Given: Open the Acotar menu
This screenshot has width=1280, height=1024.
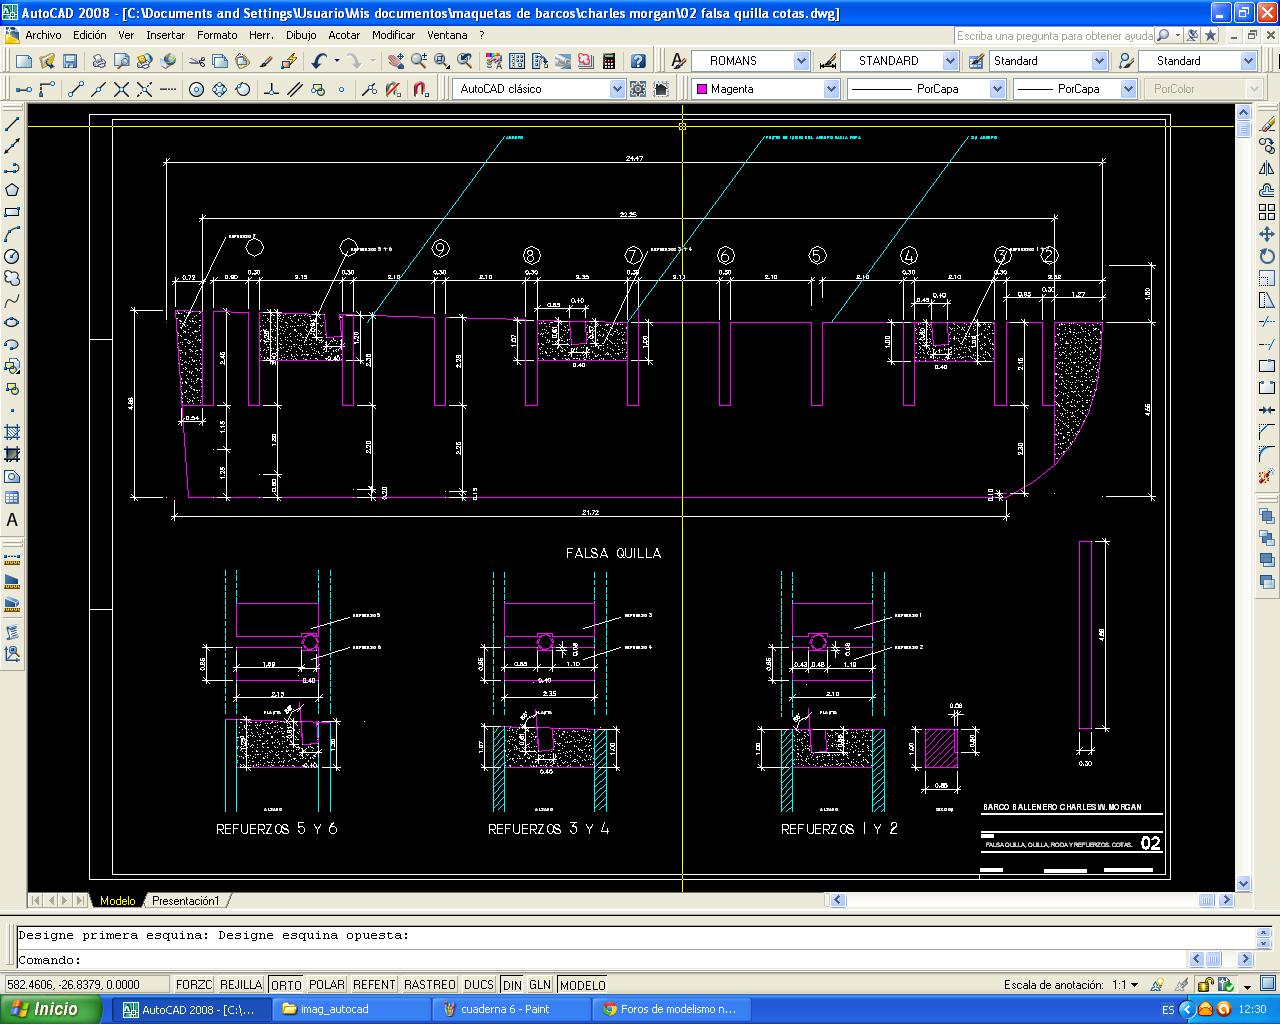Looking at the screenshot, I should tap(344, 35).
